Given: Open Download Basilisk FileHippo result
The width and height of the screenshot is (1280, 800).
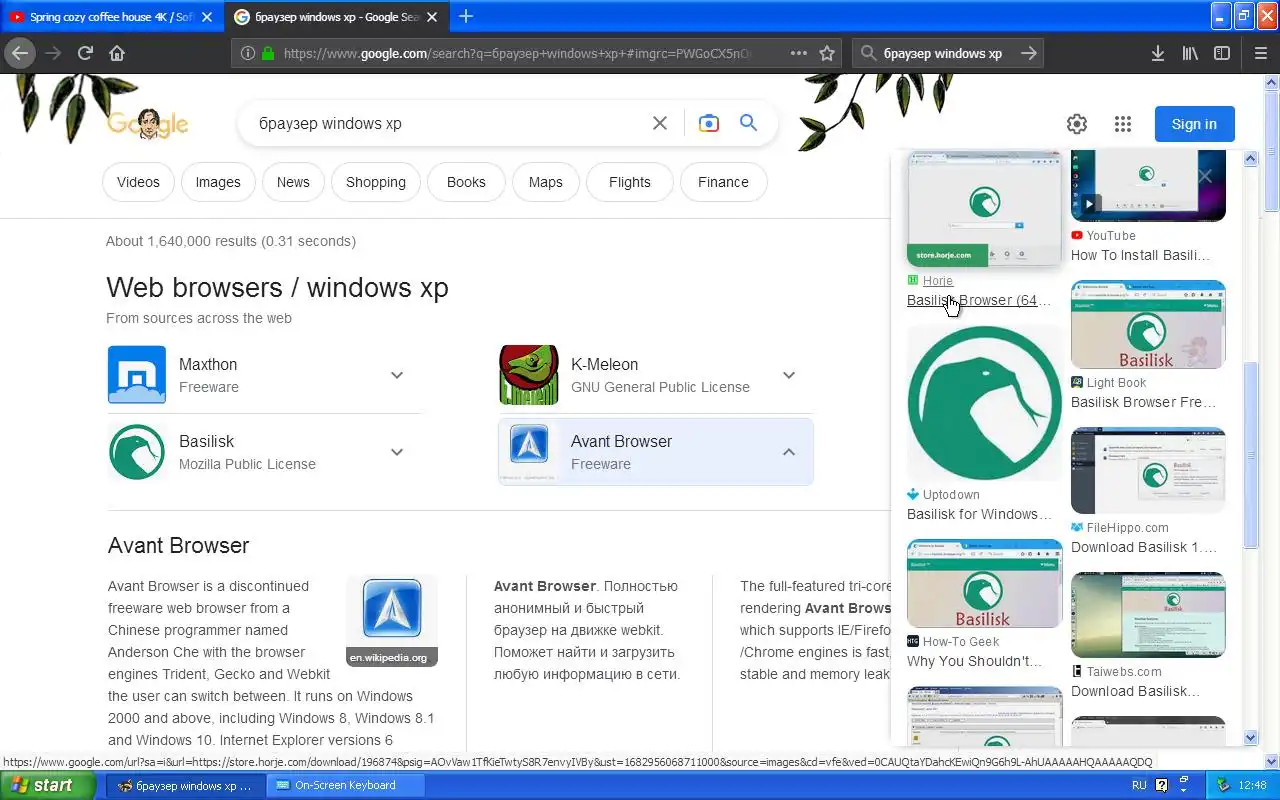Looking at the screenshot, I should click(1144, 547).
